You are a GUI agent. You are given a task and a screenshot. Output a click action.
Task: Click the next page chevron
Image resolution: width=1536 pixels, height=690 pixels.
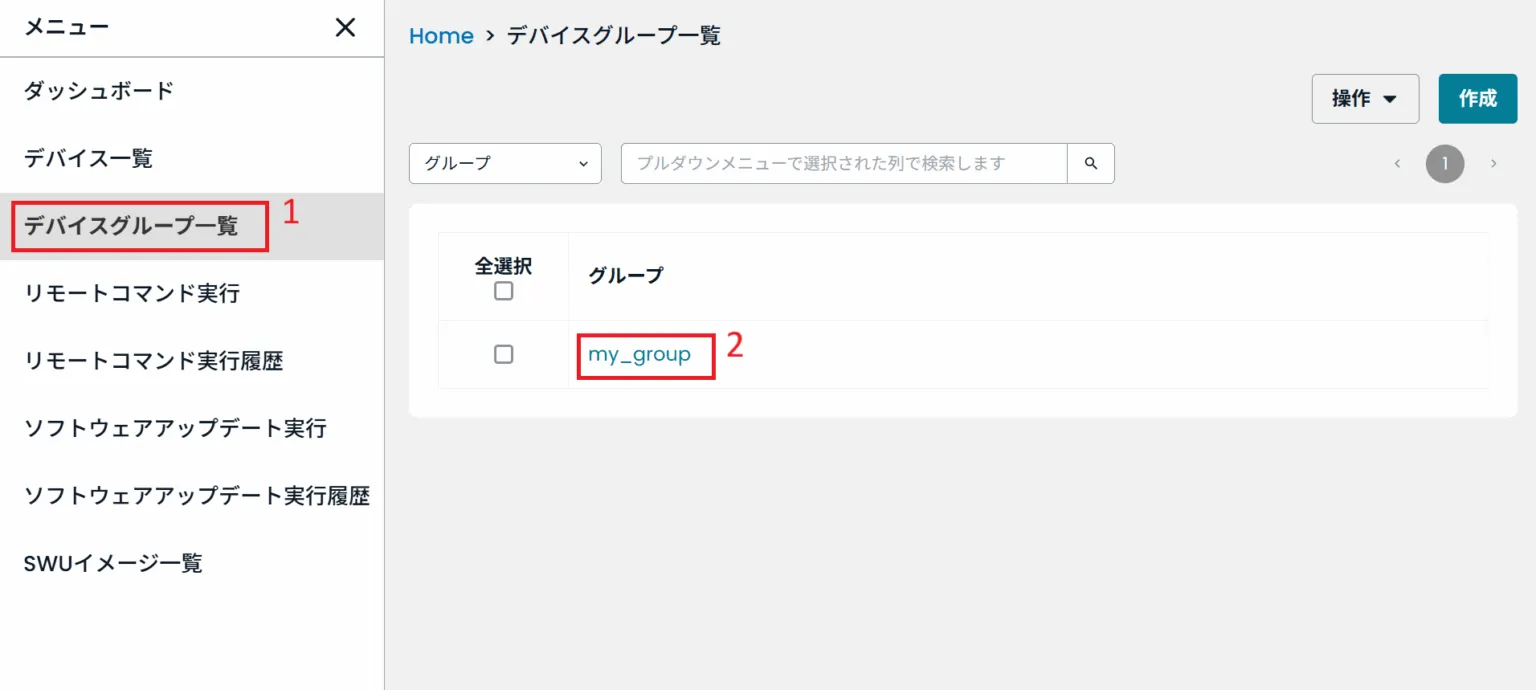(x=1494, y=163)
